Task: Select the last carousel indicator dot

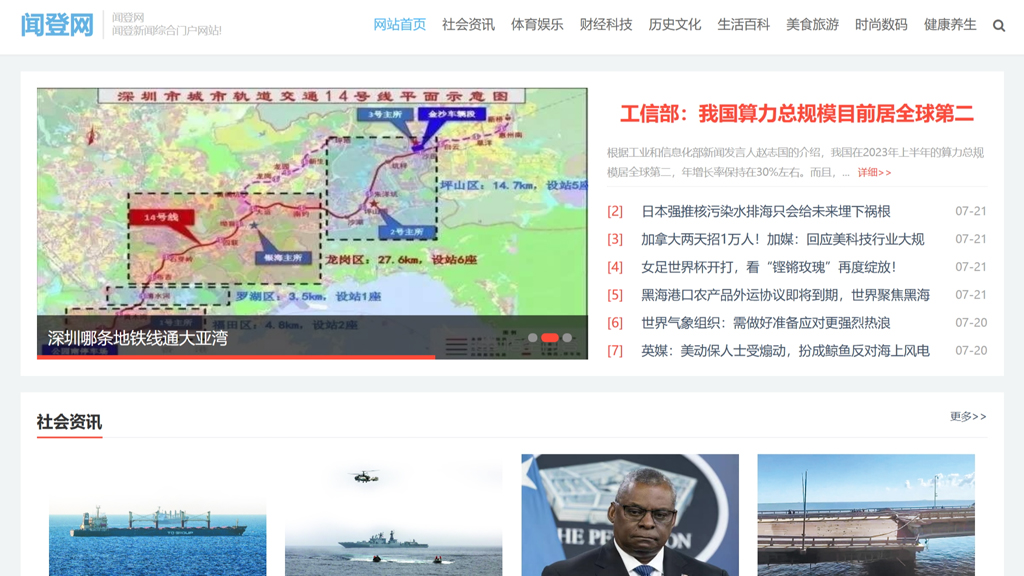Action: pyautogui.click(x=567, y=338)
